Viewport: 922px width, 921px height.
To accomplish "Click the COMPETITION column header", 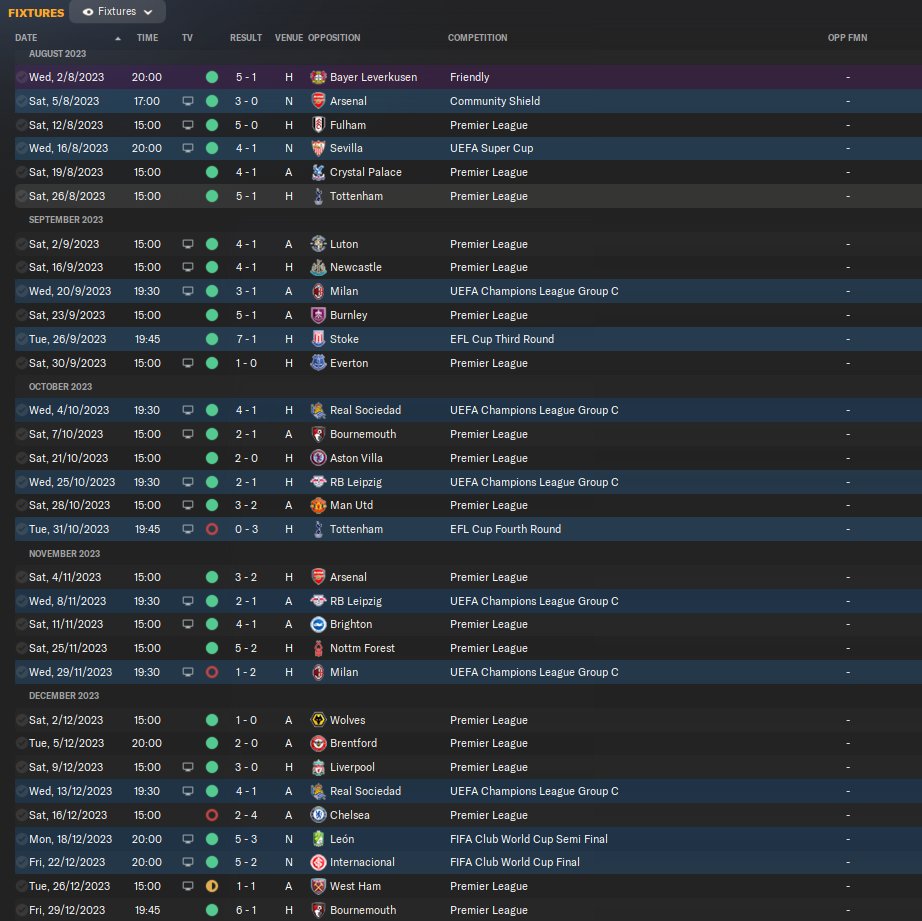I will (477, 38).
